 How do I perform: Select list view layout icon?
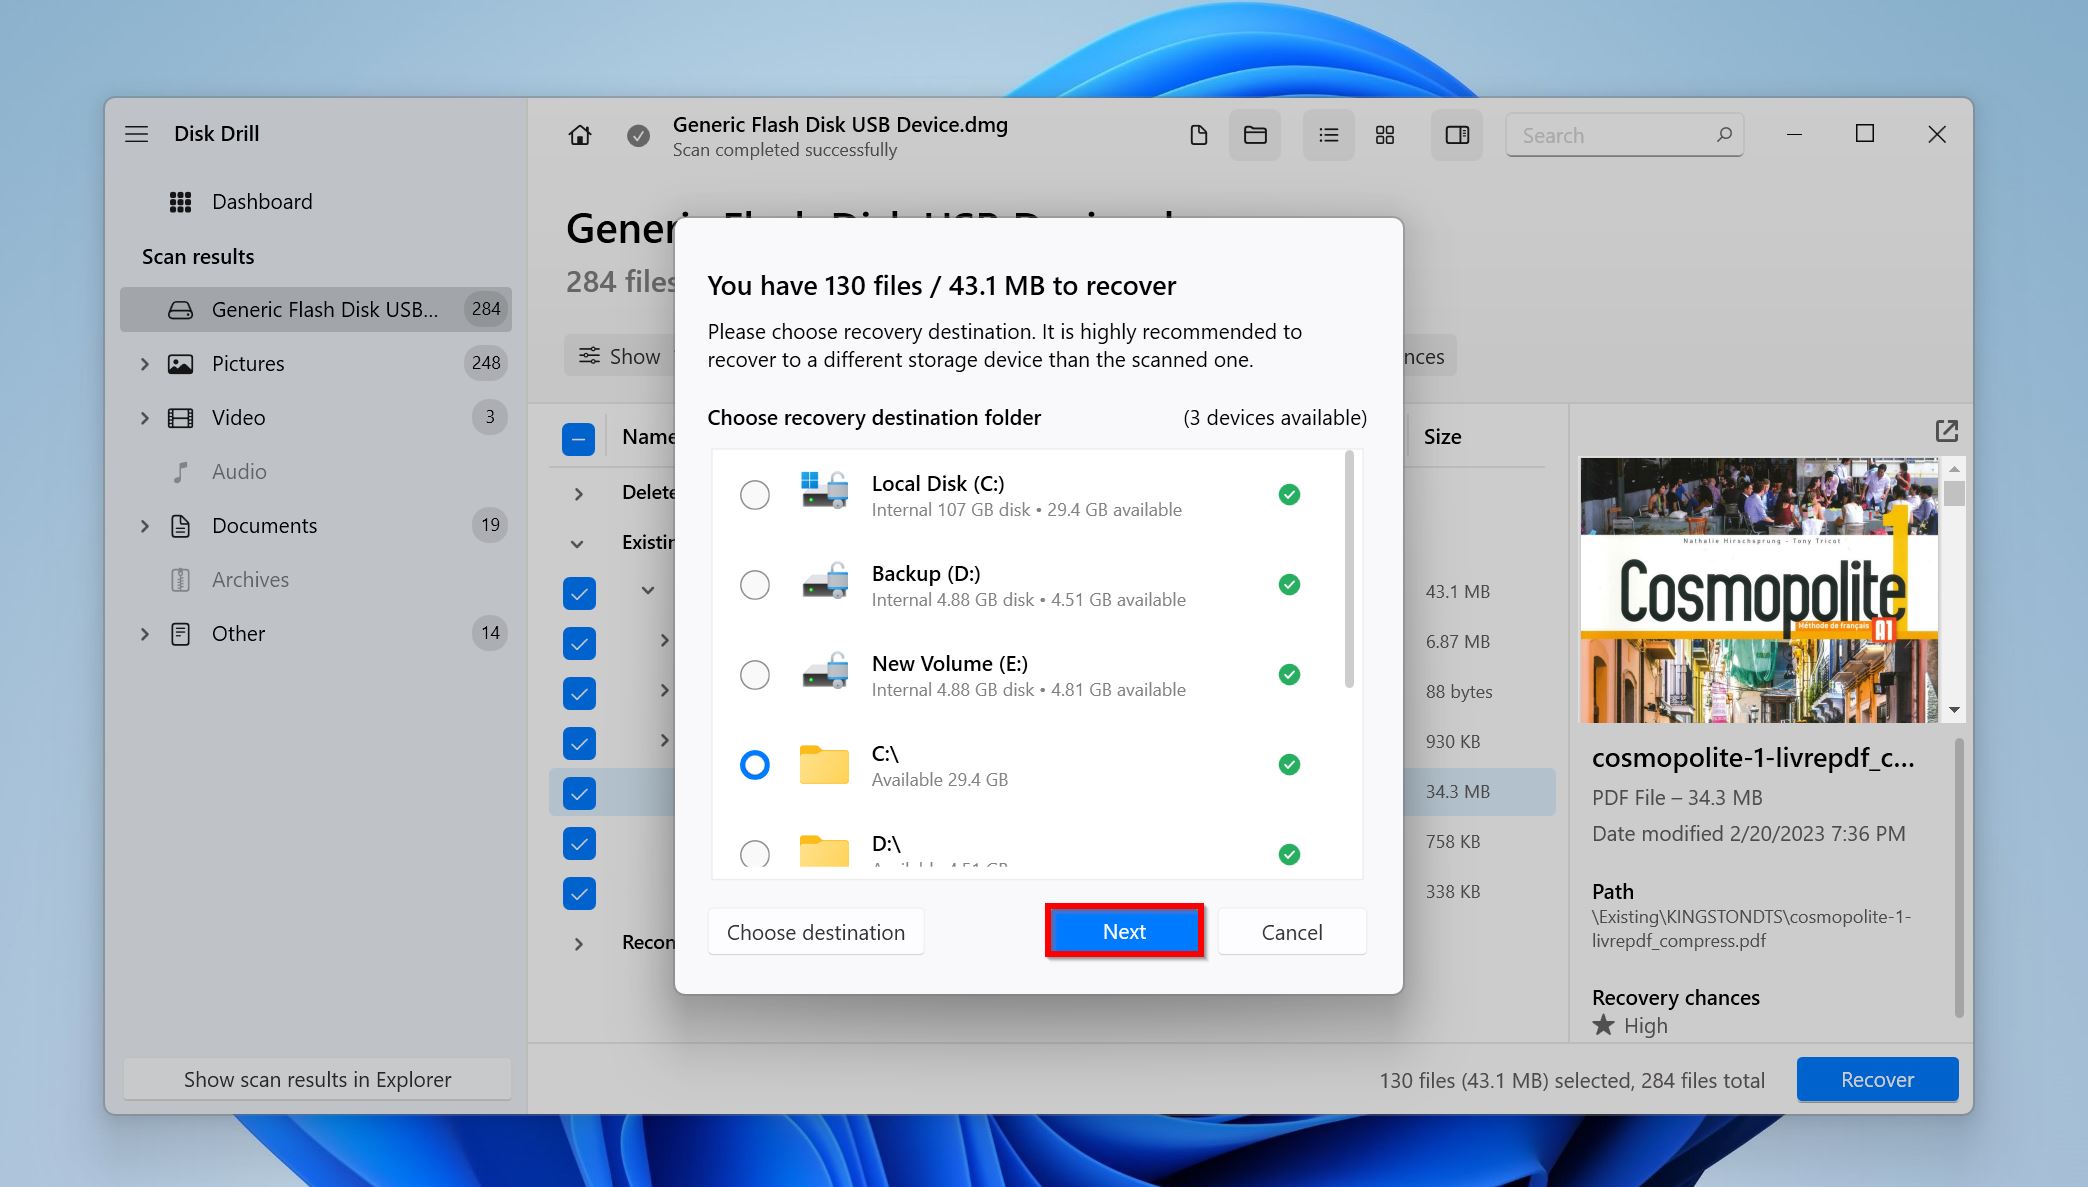(x=1328, y=135)
